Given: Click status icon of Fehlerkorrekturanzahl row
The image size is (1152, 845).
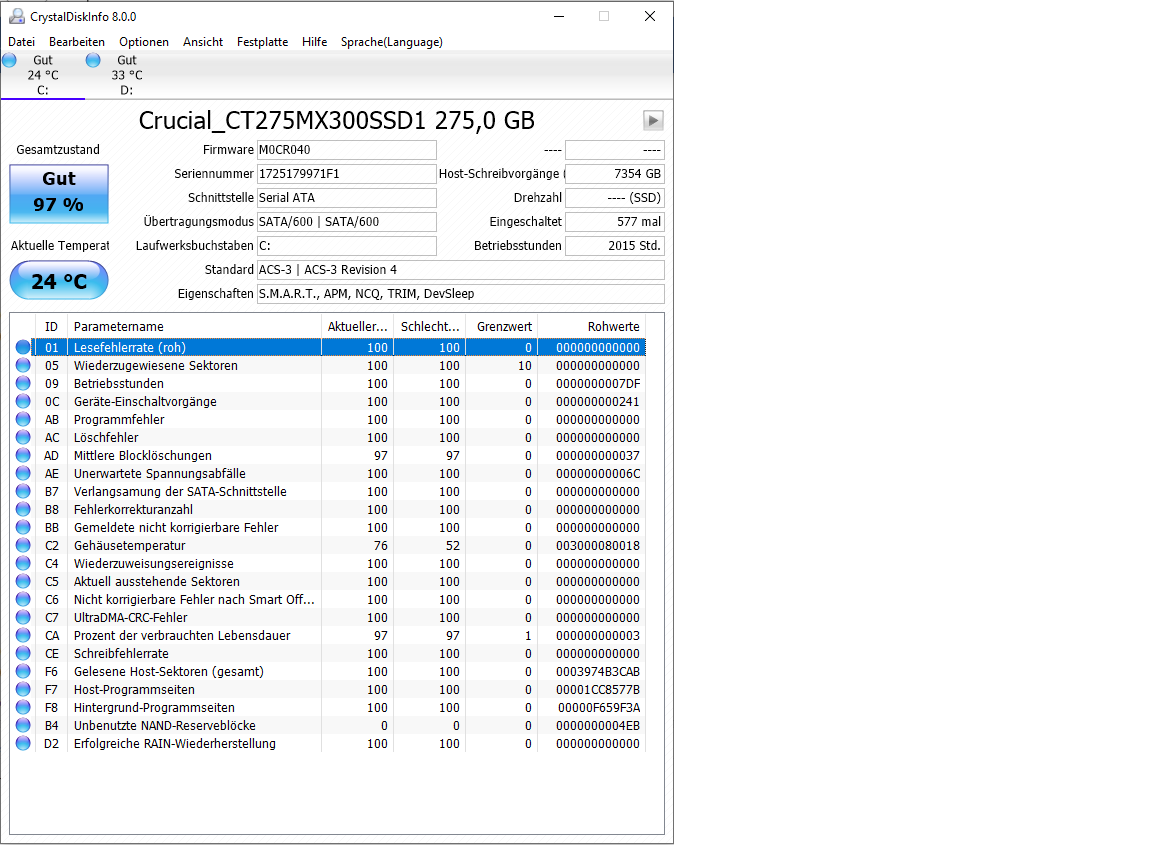Looking at the screenshot, I should click(x=23, y=509).
